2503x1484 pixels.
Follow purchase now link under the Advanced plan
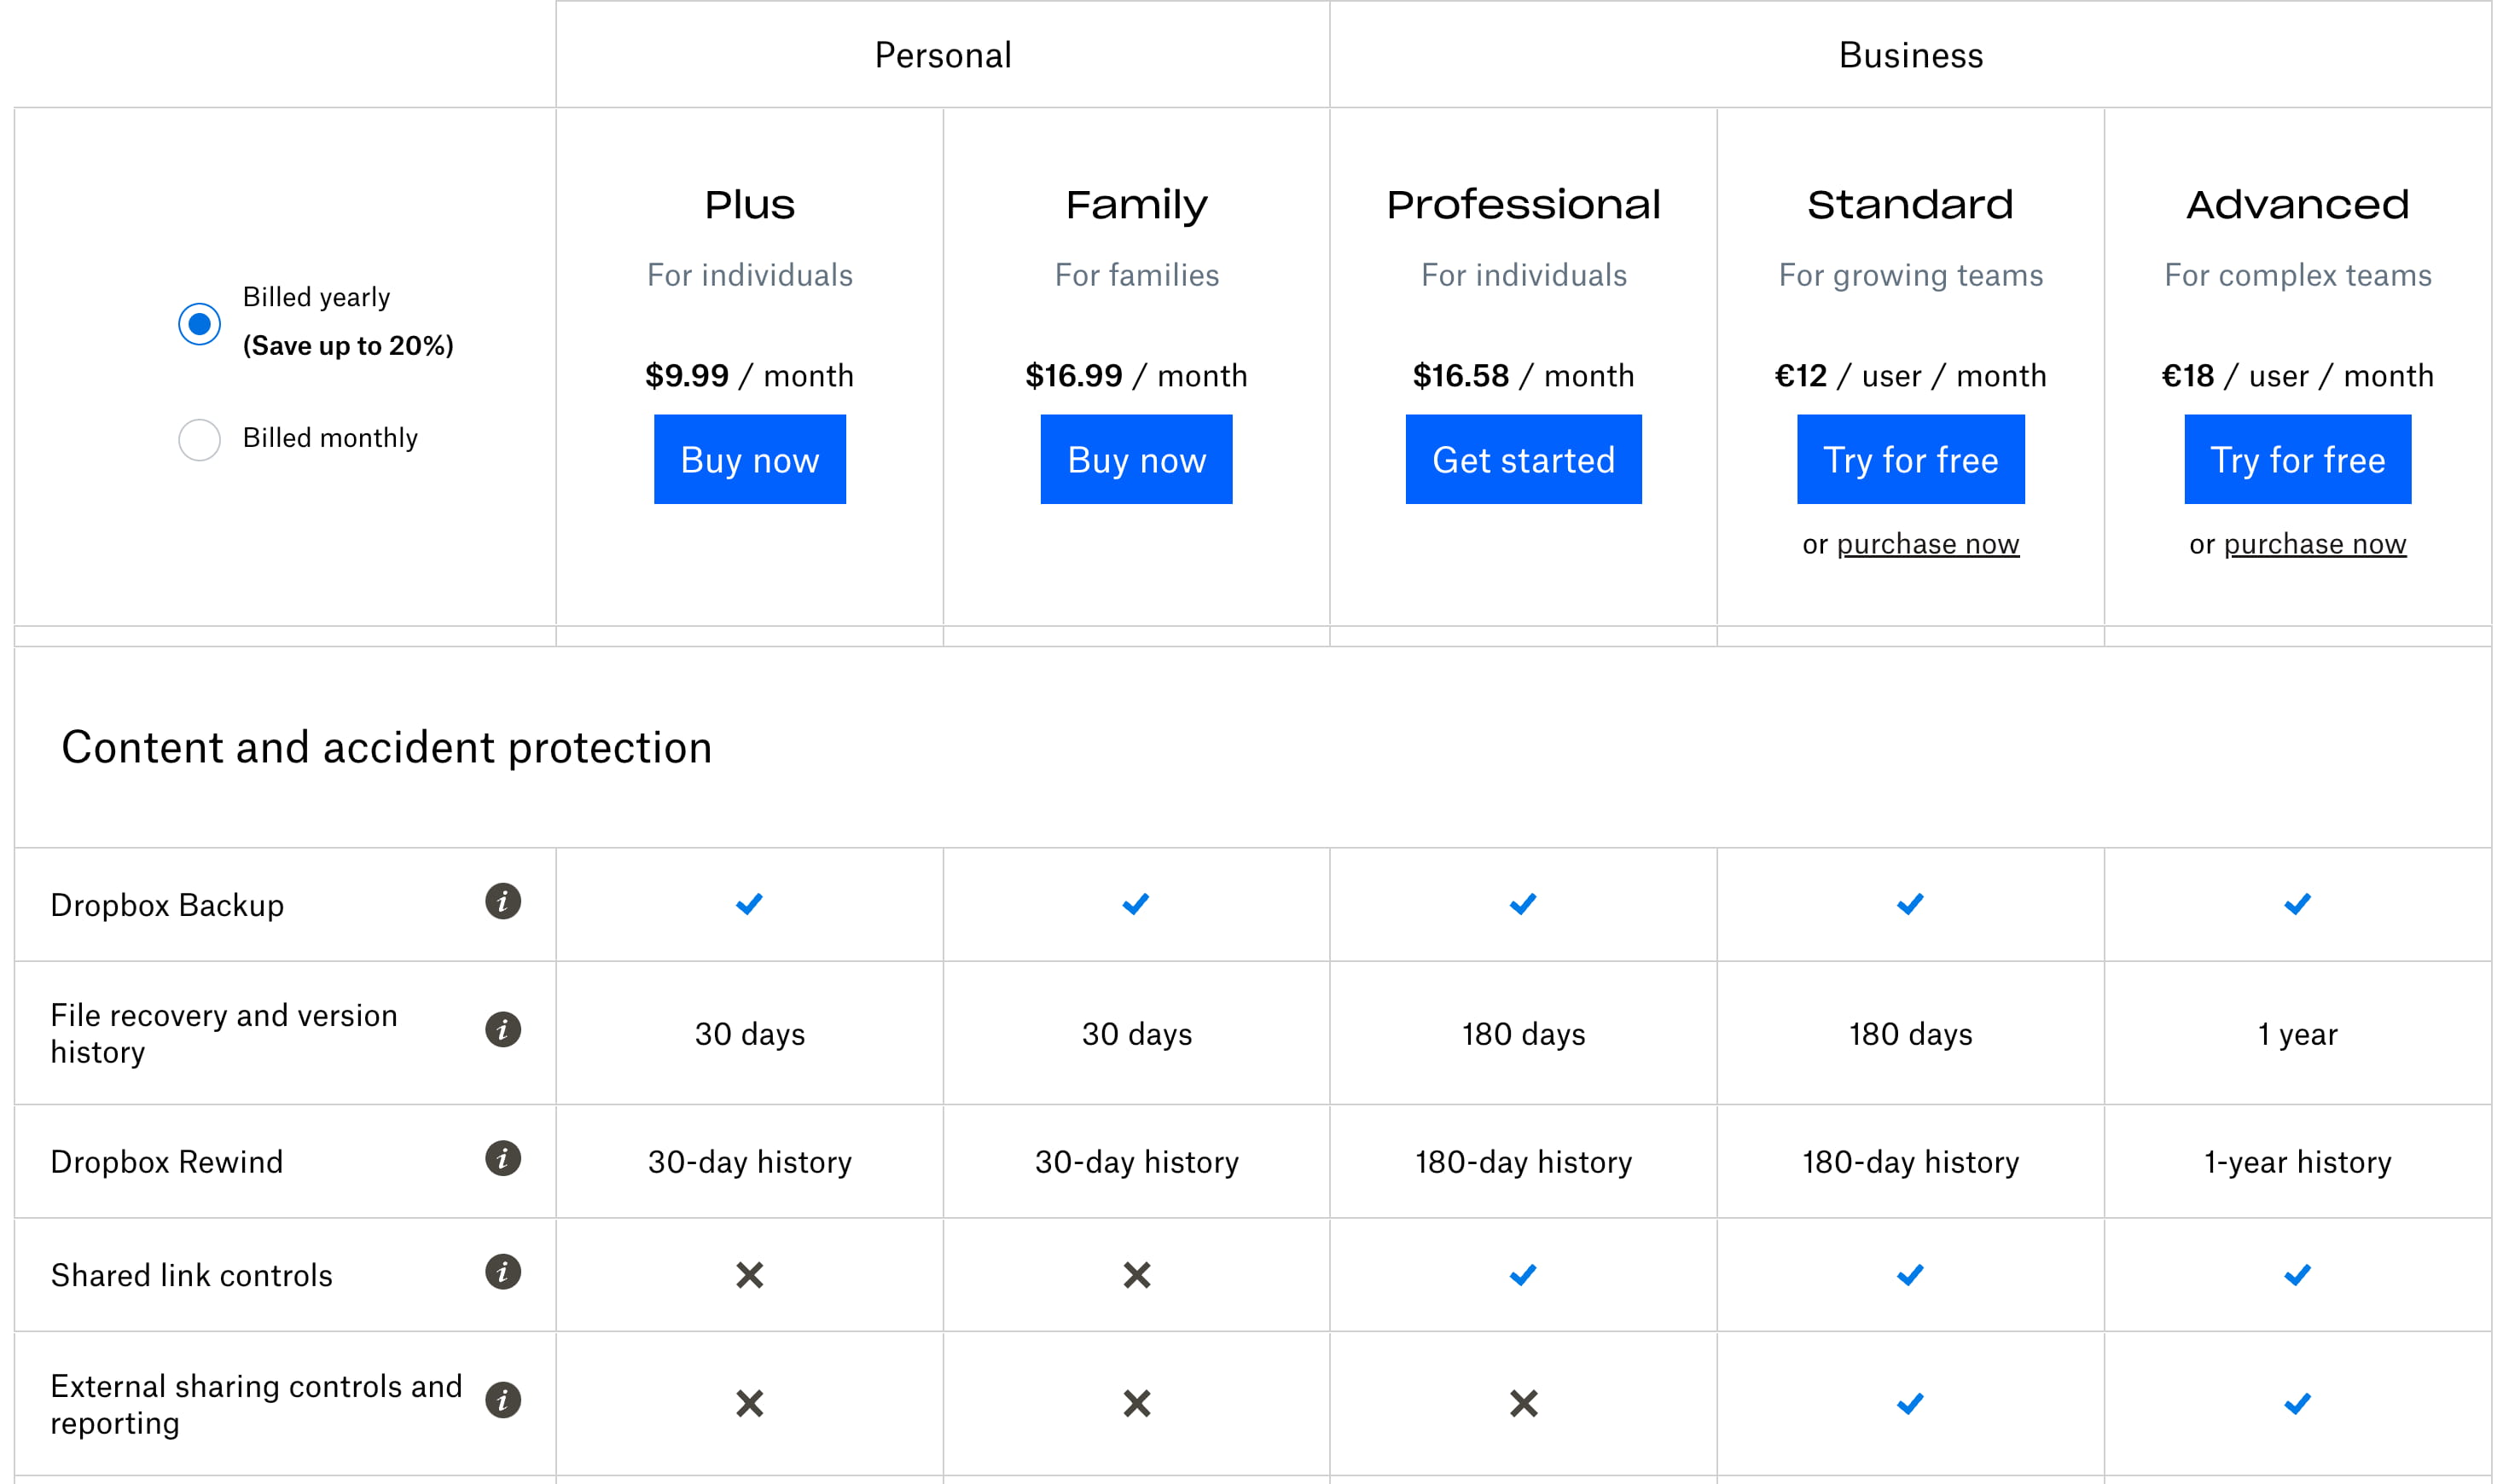2314,544
